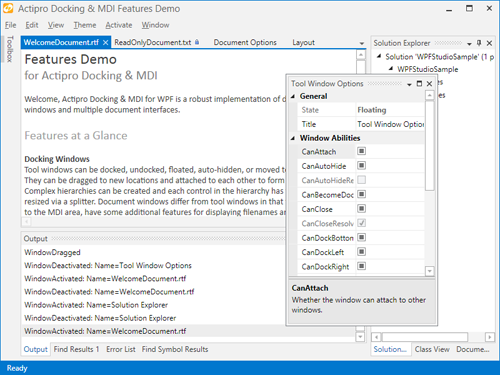The width and height of the screenshot is (500, 375).
Task: Click the Output panel scroll down arrow
Action: tap(360, 337)
